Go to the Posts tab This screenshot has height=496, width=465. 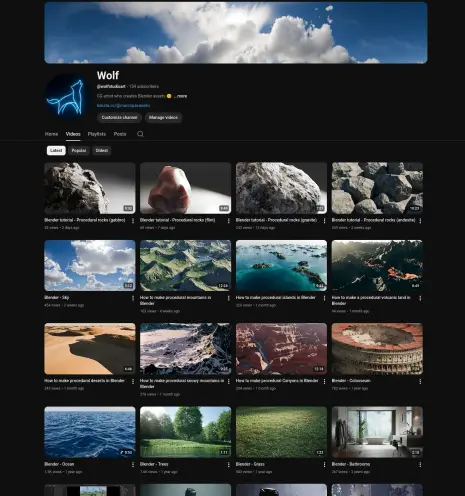pyautogui.click(x=120, y=134)
